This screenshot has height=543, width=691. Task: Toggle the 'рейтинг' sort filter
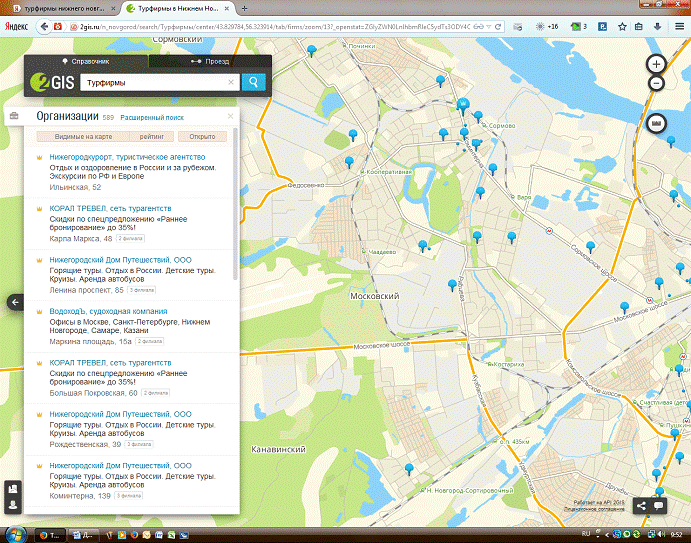click(152, 136)
